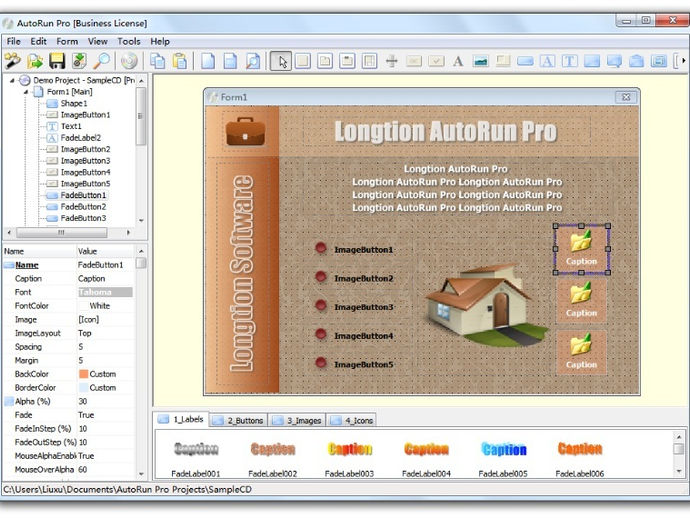
Task: Select ImageButton4 in the project tree
Action: (85, 172)
